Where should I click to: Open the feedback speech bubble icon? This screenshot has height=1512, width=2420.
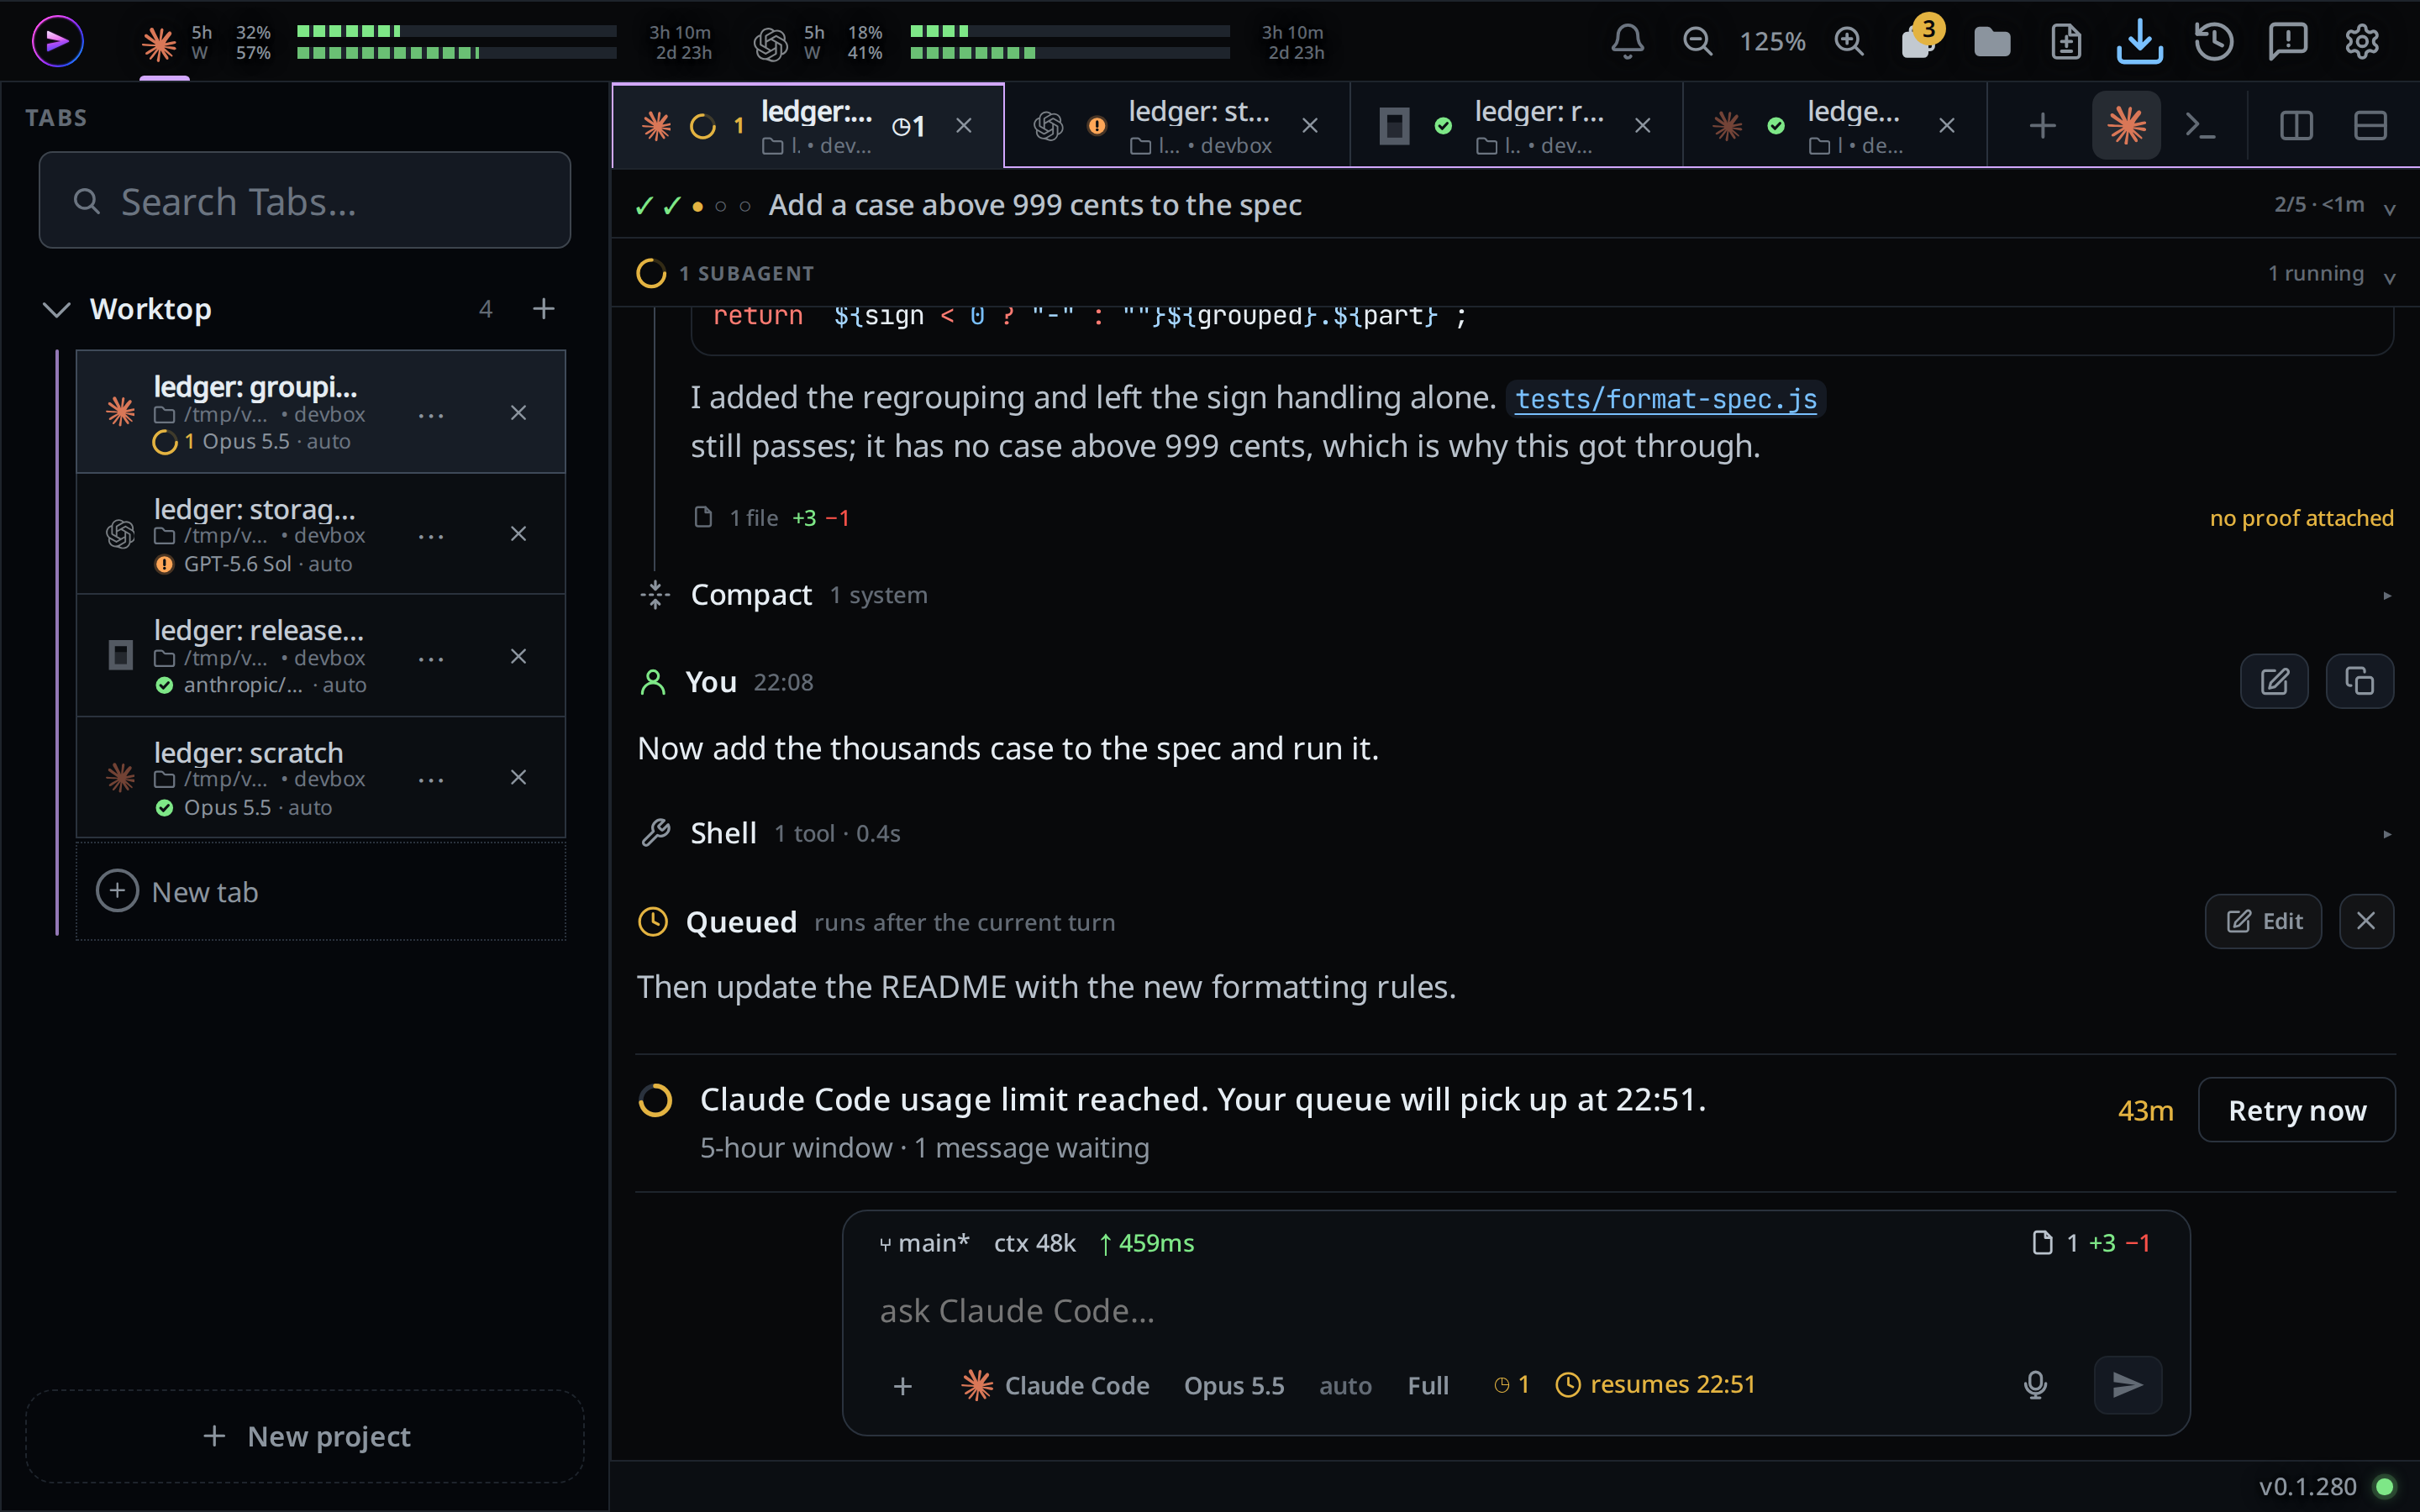[2288, 41]
